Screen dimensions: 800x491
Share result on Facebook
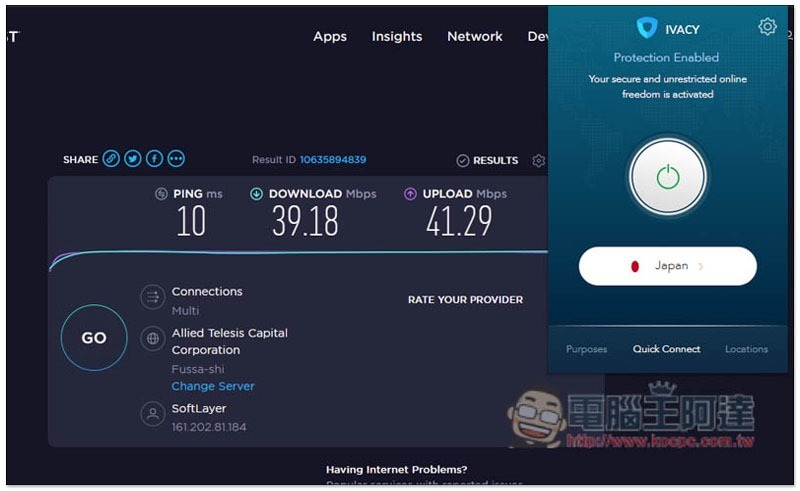pos(155,159)
